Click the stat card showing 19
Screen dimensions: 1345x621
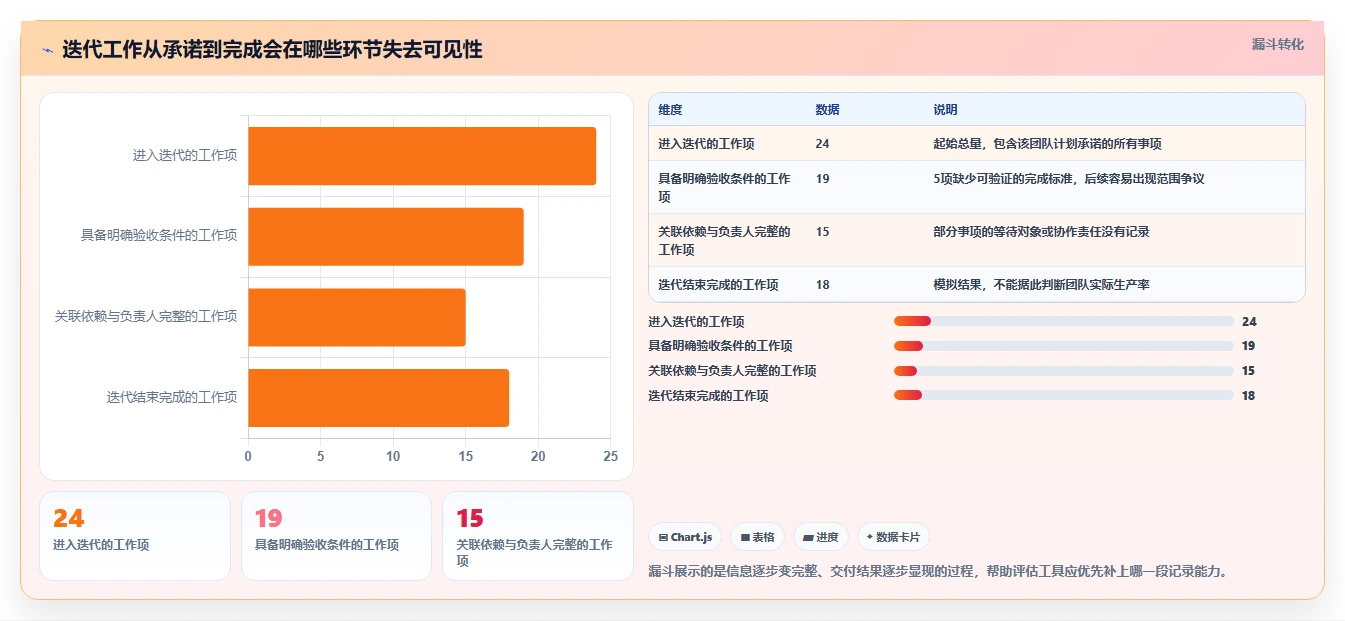(336, 536)
